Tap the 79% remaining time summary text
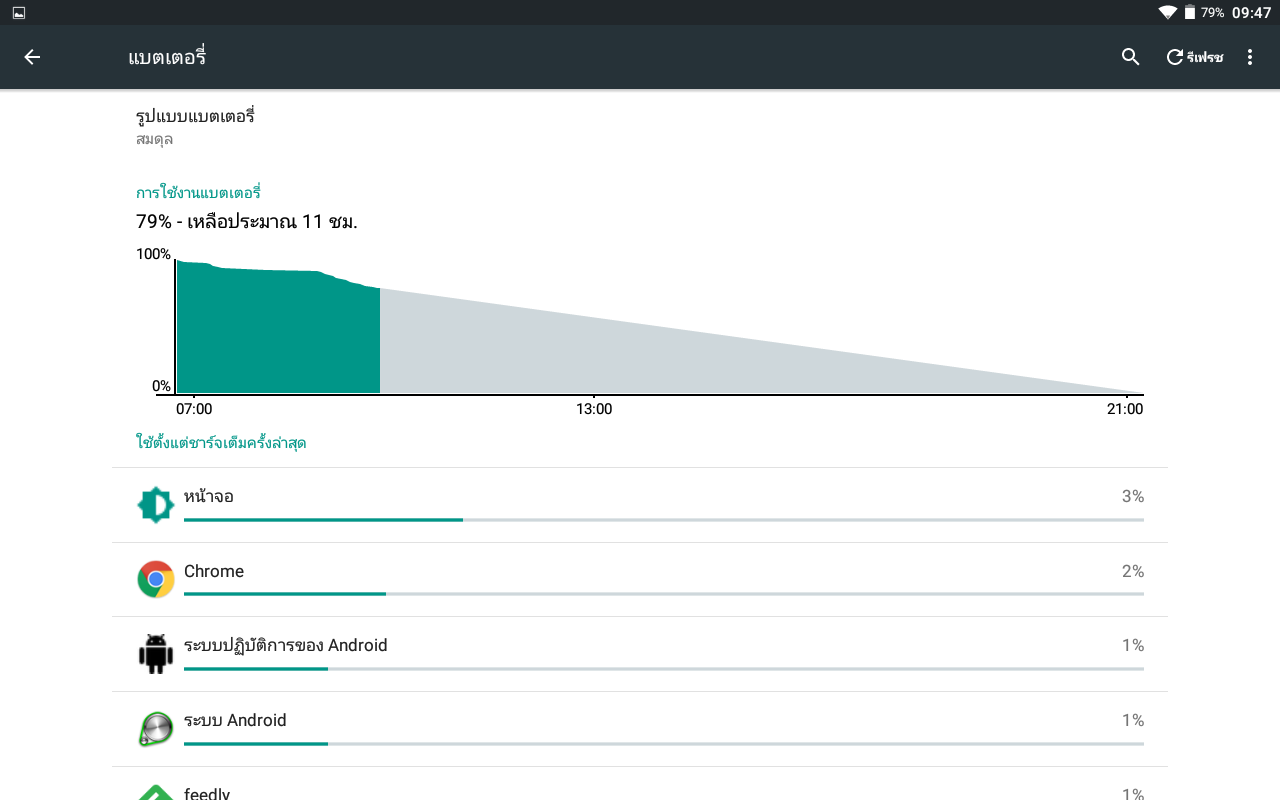The width and height of the screenshot is (1280, 800). pos(247,221)
